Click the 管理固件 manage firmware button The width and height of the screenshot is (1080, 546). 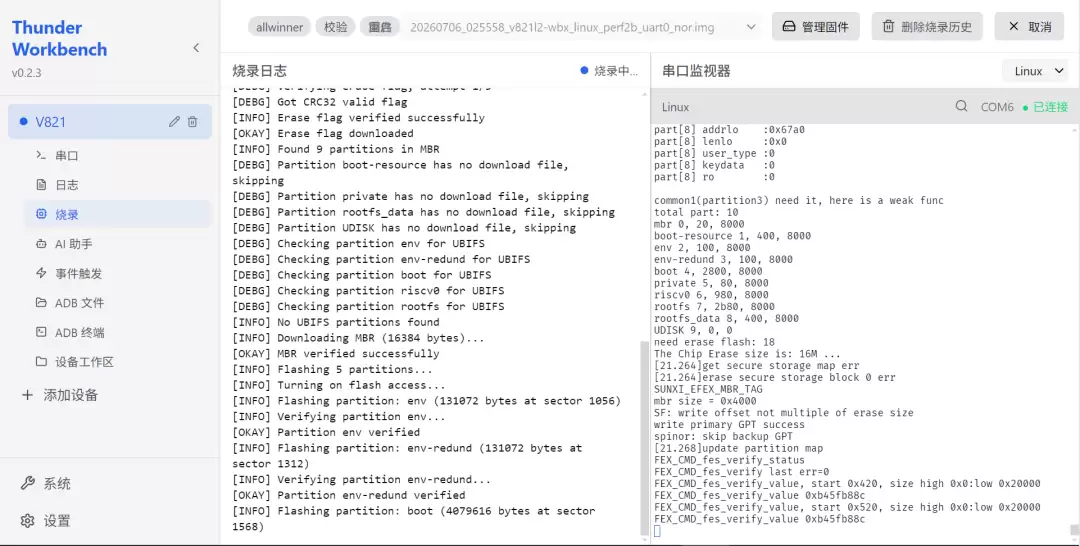point(816,27)
